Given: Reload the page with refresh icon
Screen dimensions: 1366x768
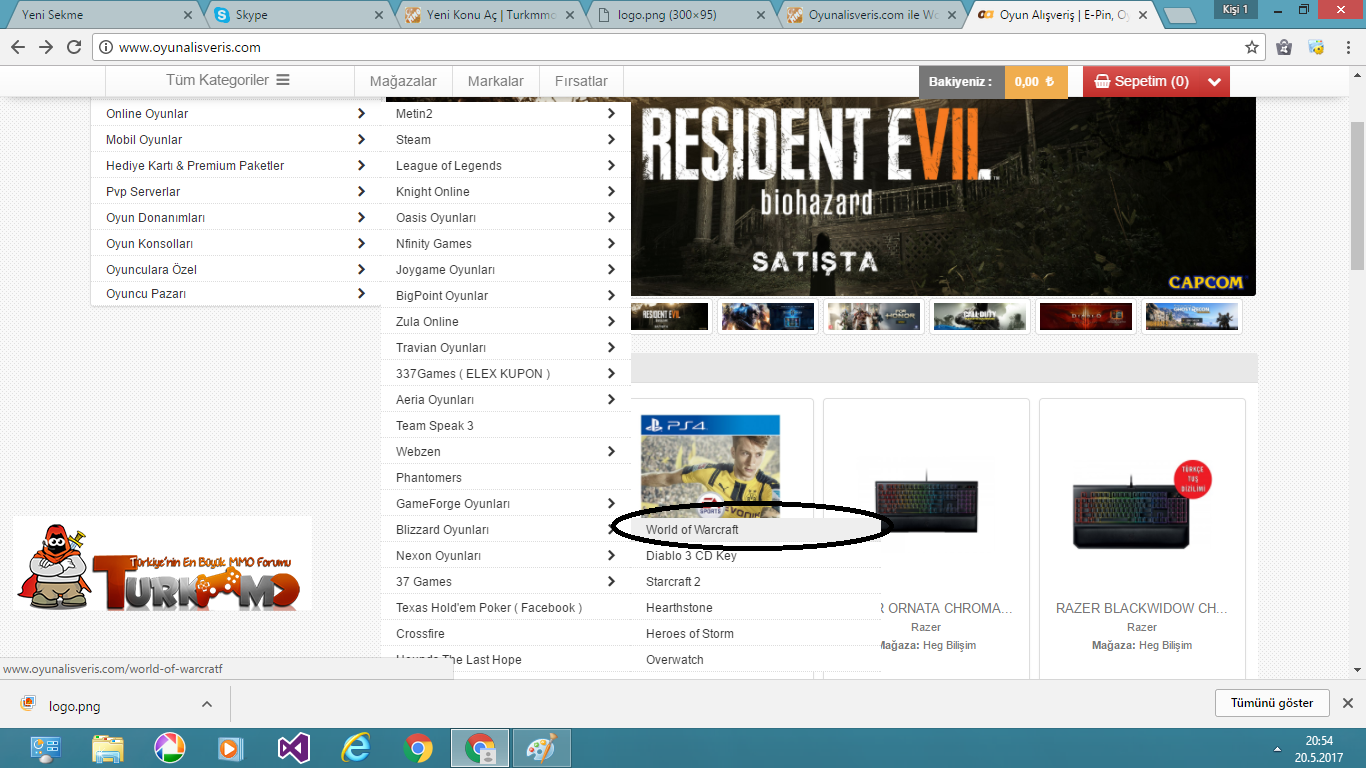Looking at the screenshot, I should tap(74, 47).
